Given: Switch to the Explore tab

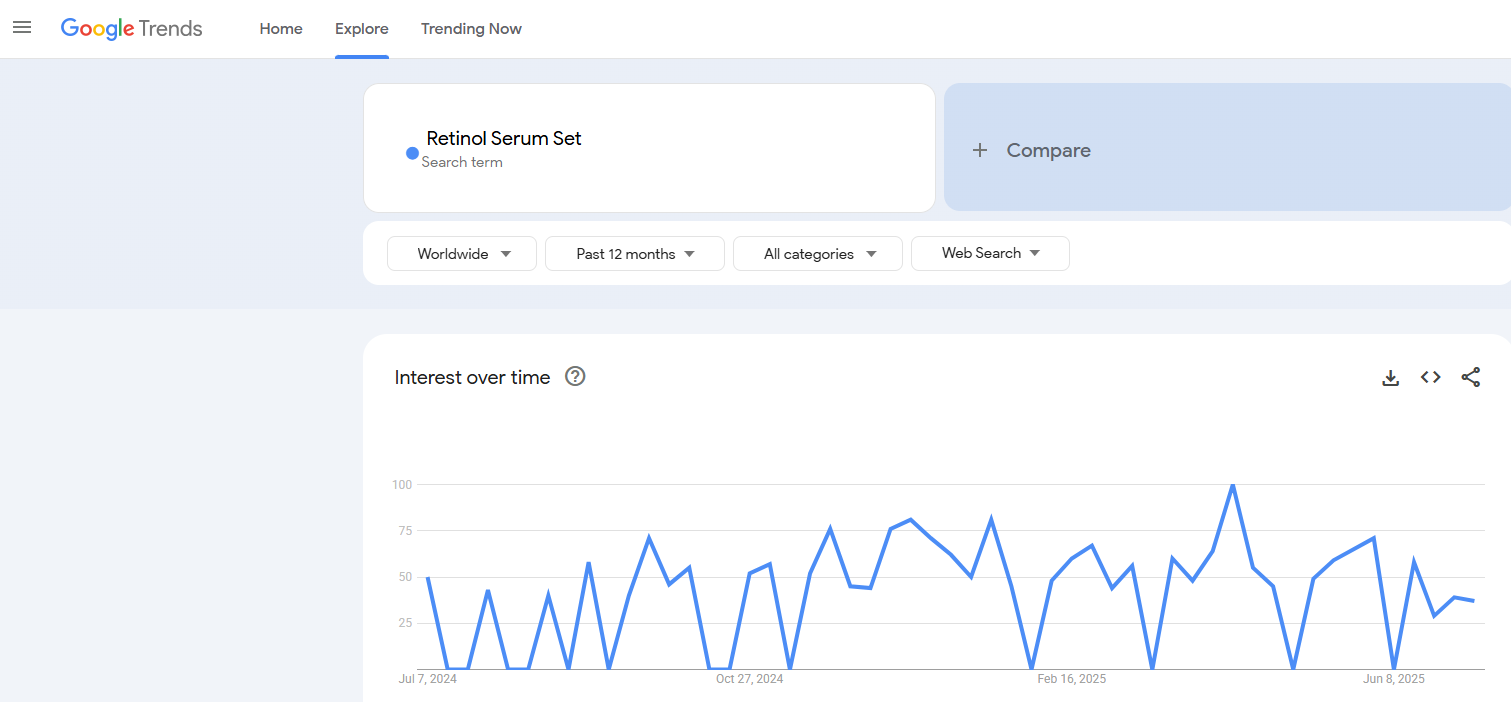Looking at the screenshot, I should (362, 29).
